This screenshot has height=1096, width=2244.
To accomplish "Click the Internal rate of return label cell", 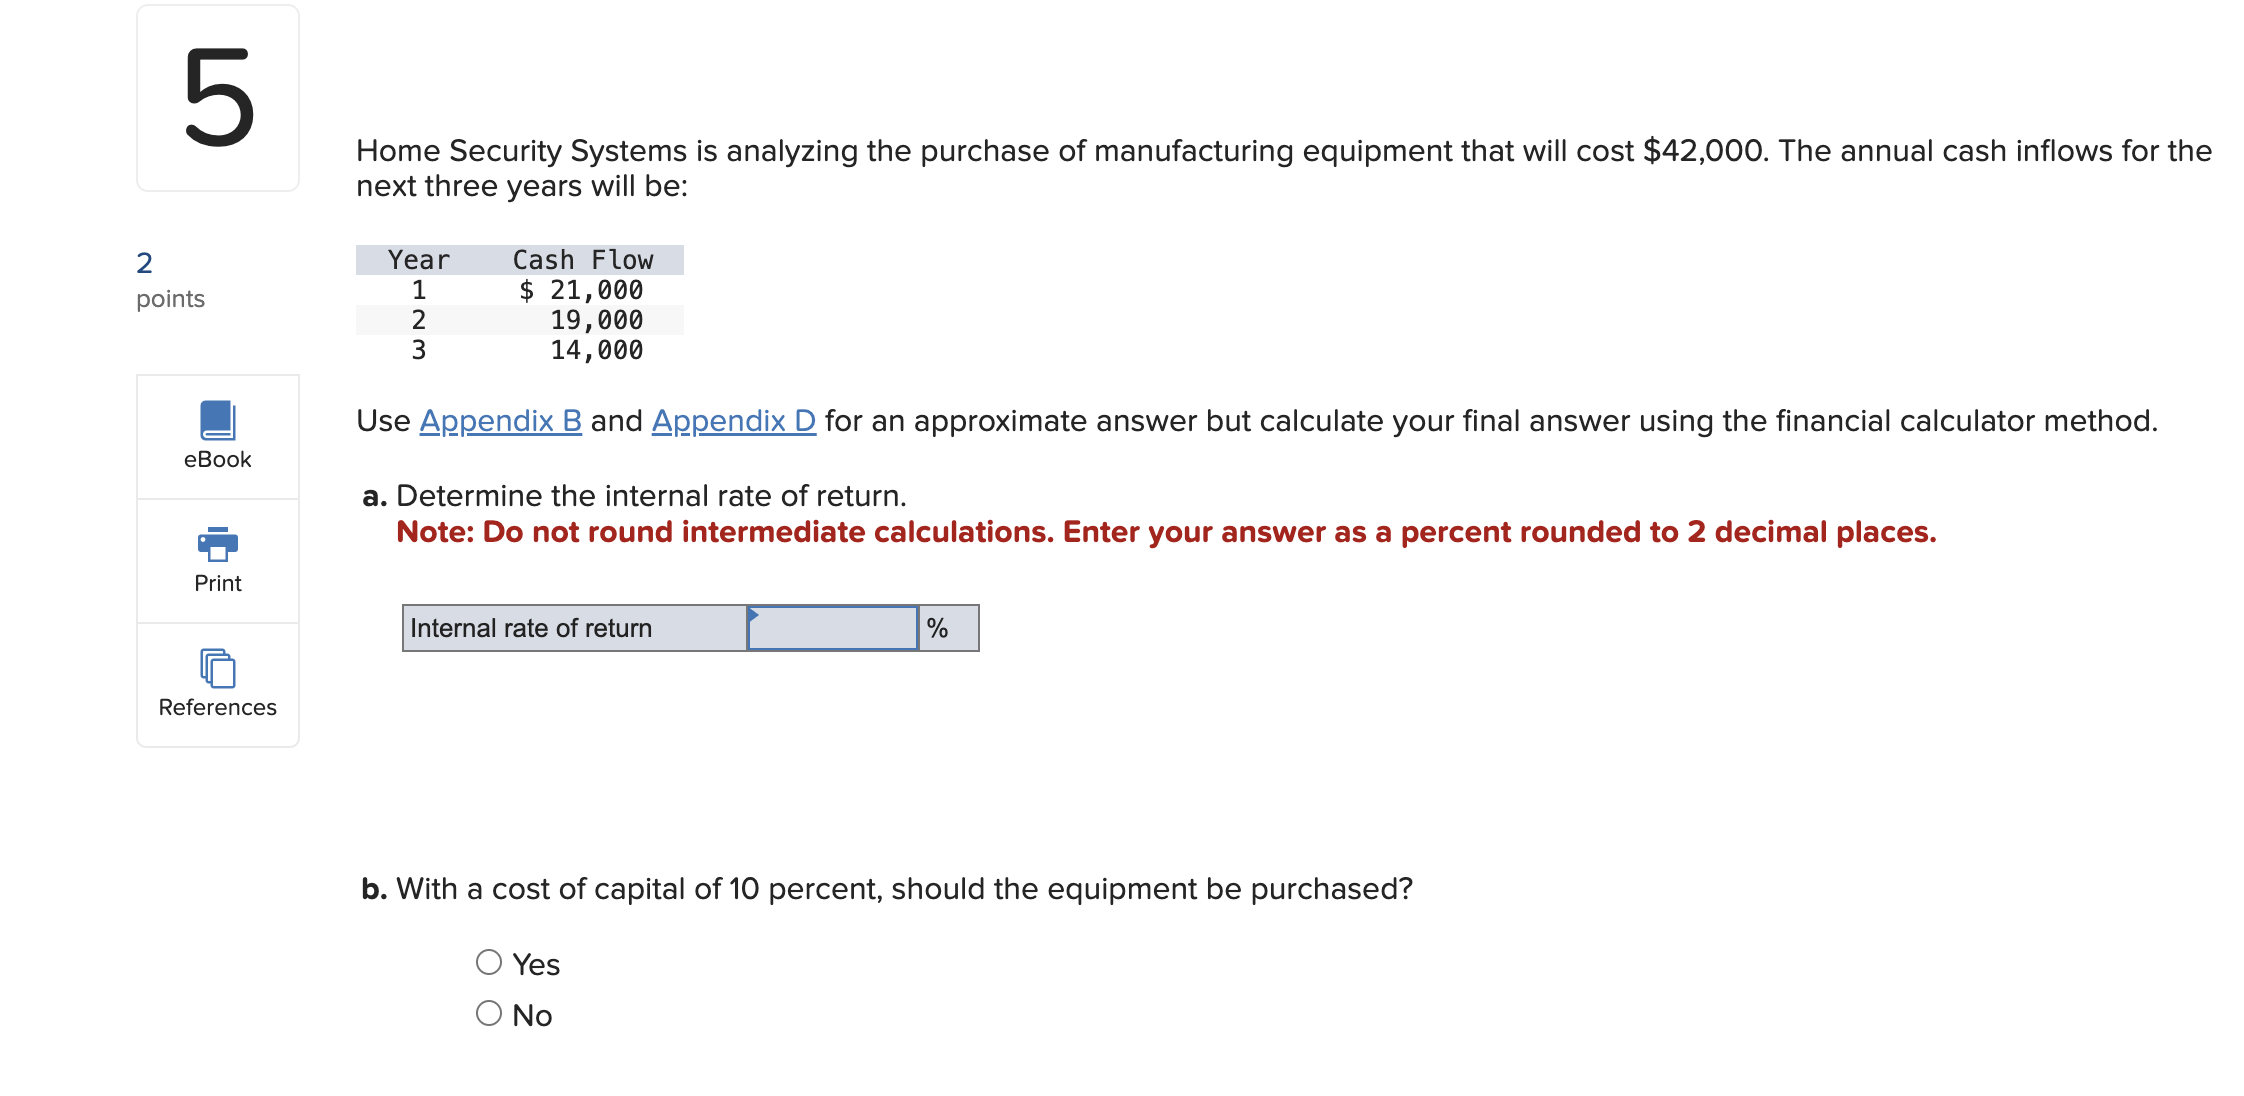I will 575,628.
